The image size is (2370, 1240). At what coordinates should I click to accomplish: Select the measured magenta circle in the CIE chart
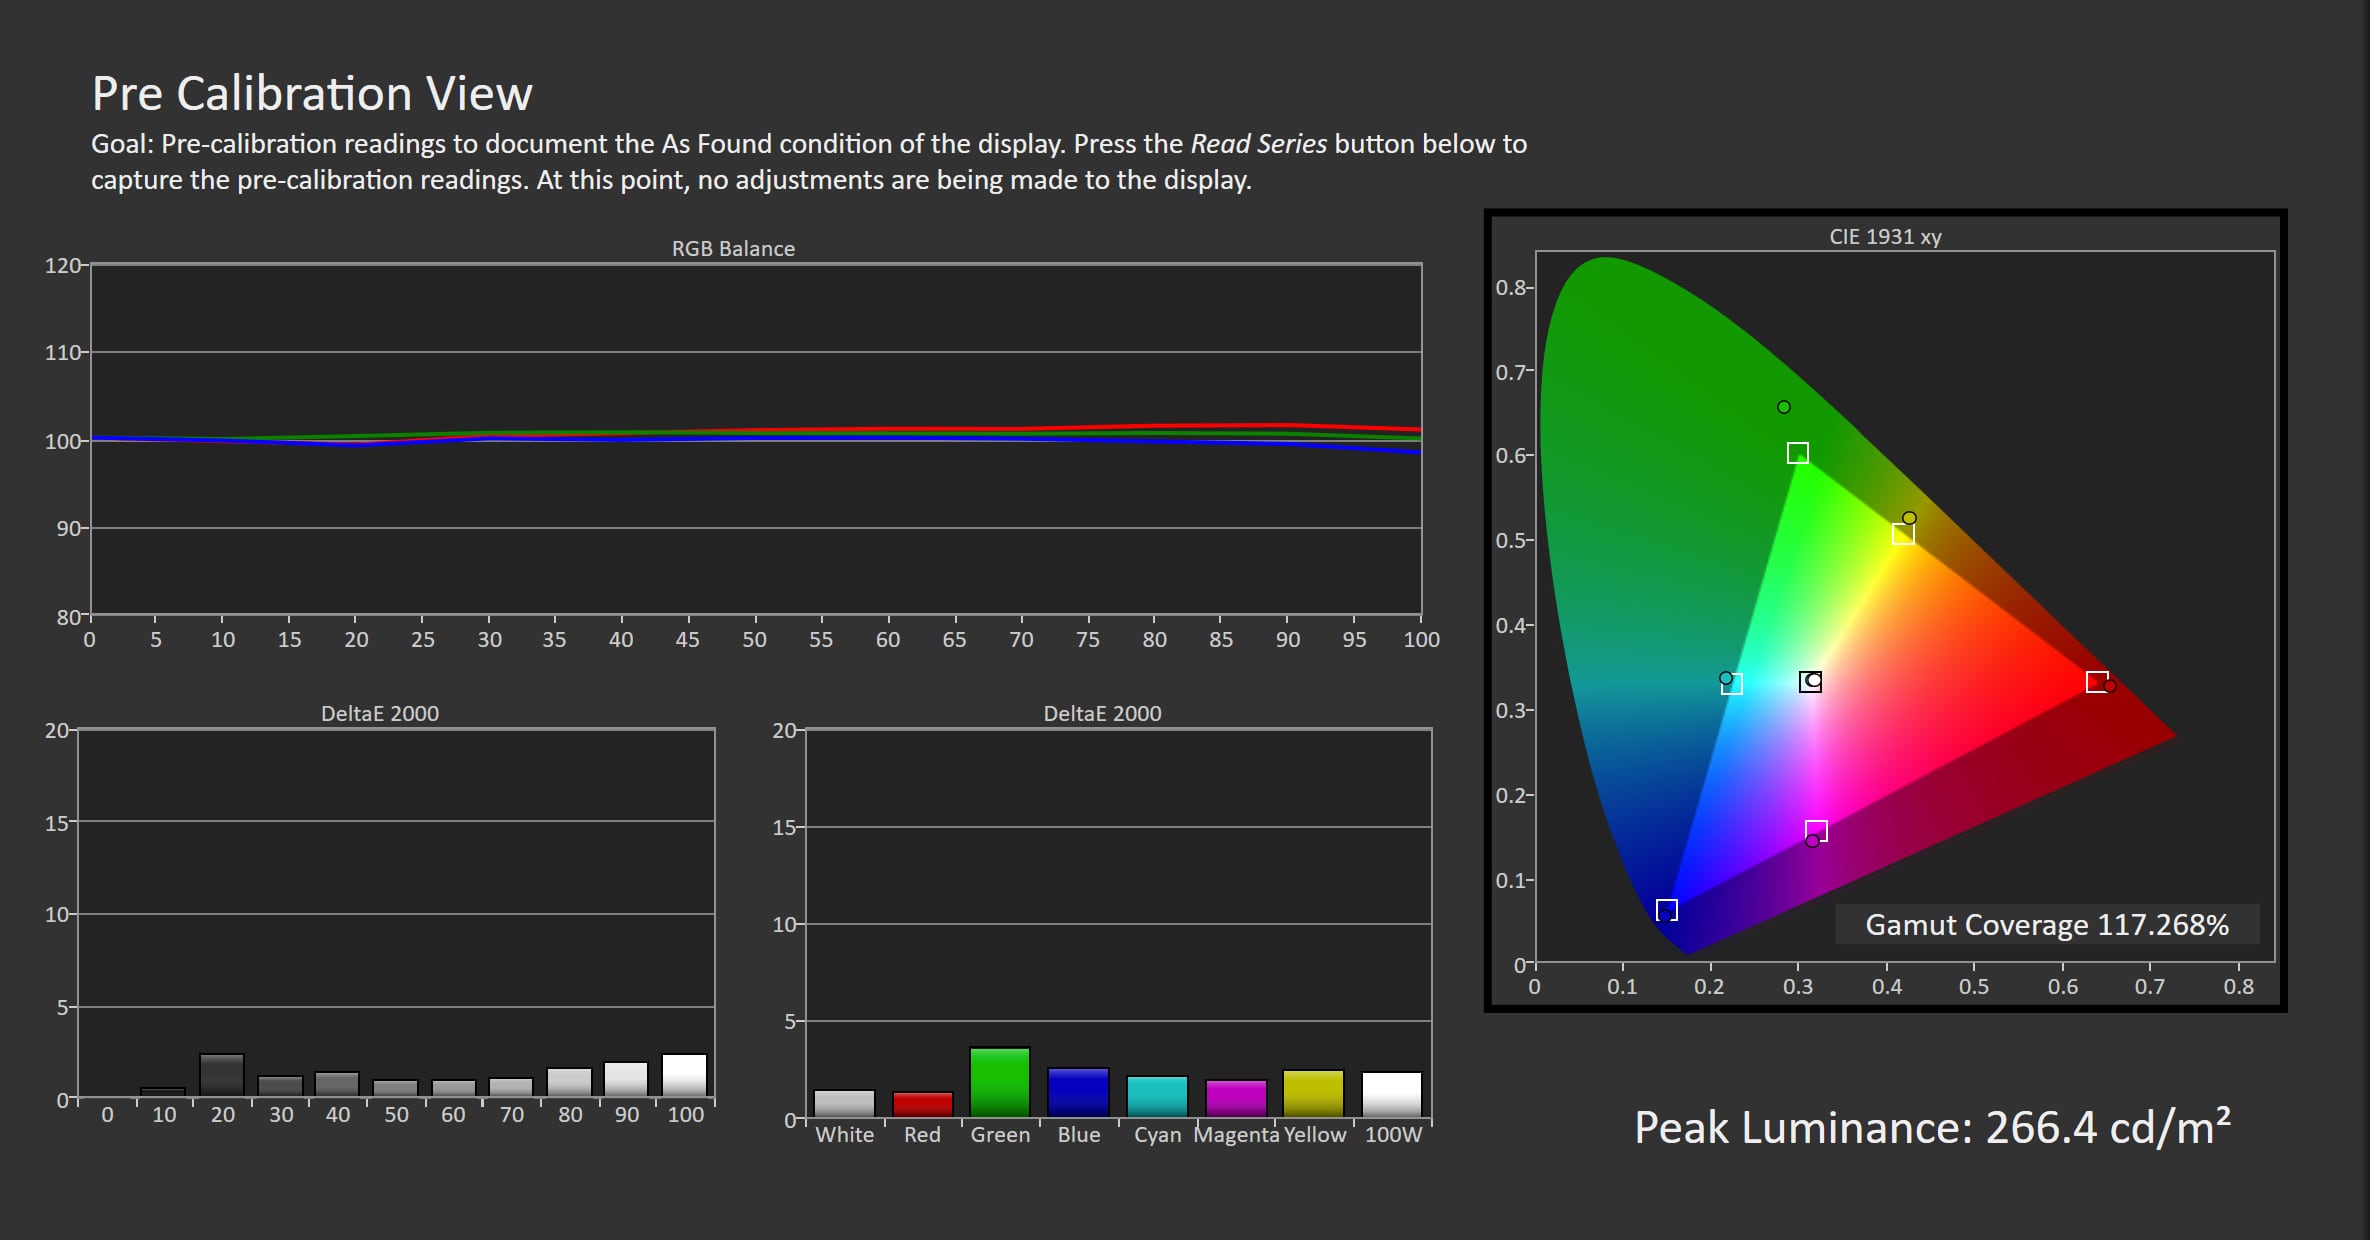pyautogui.click(x=1812, y=841)
